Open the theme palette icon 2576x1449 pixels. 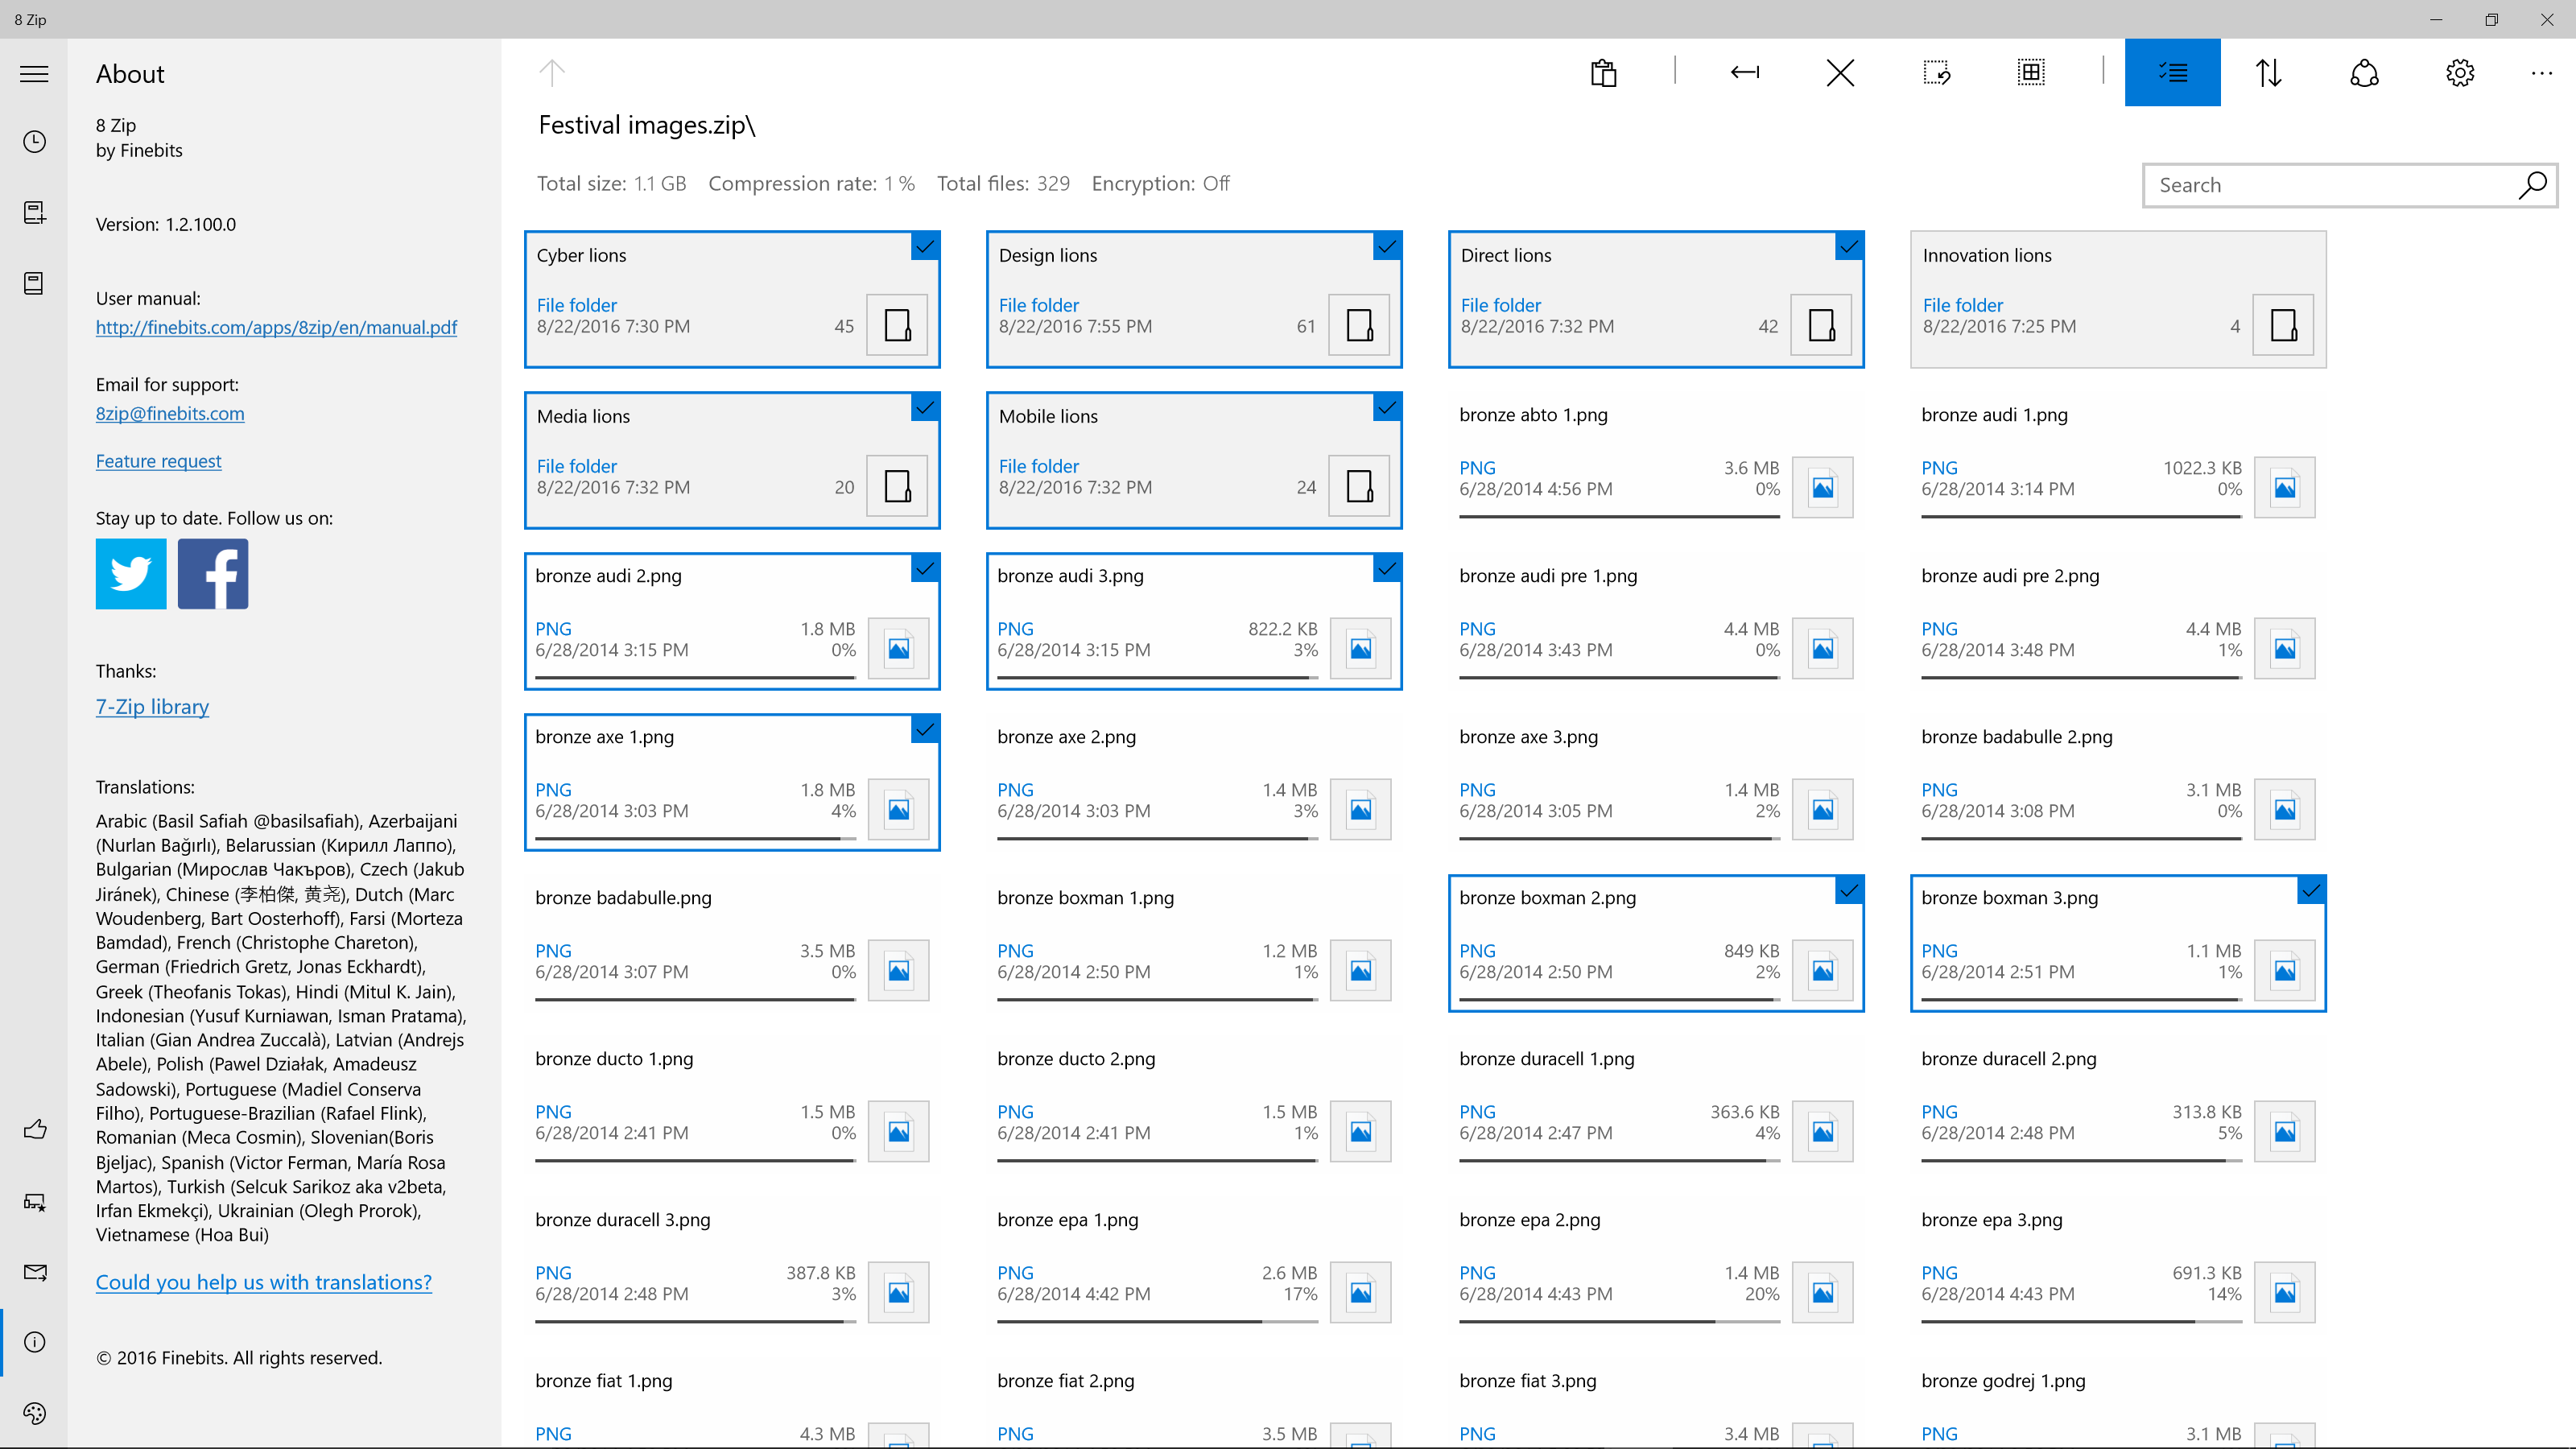[34, 1413]
